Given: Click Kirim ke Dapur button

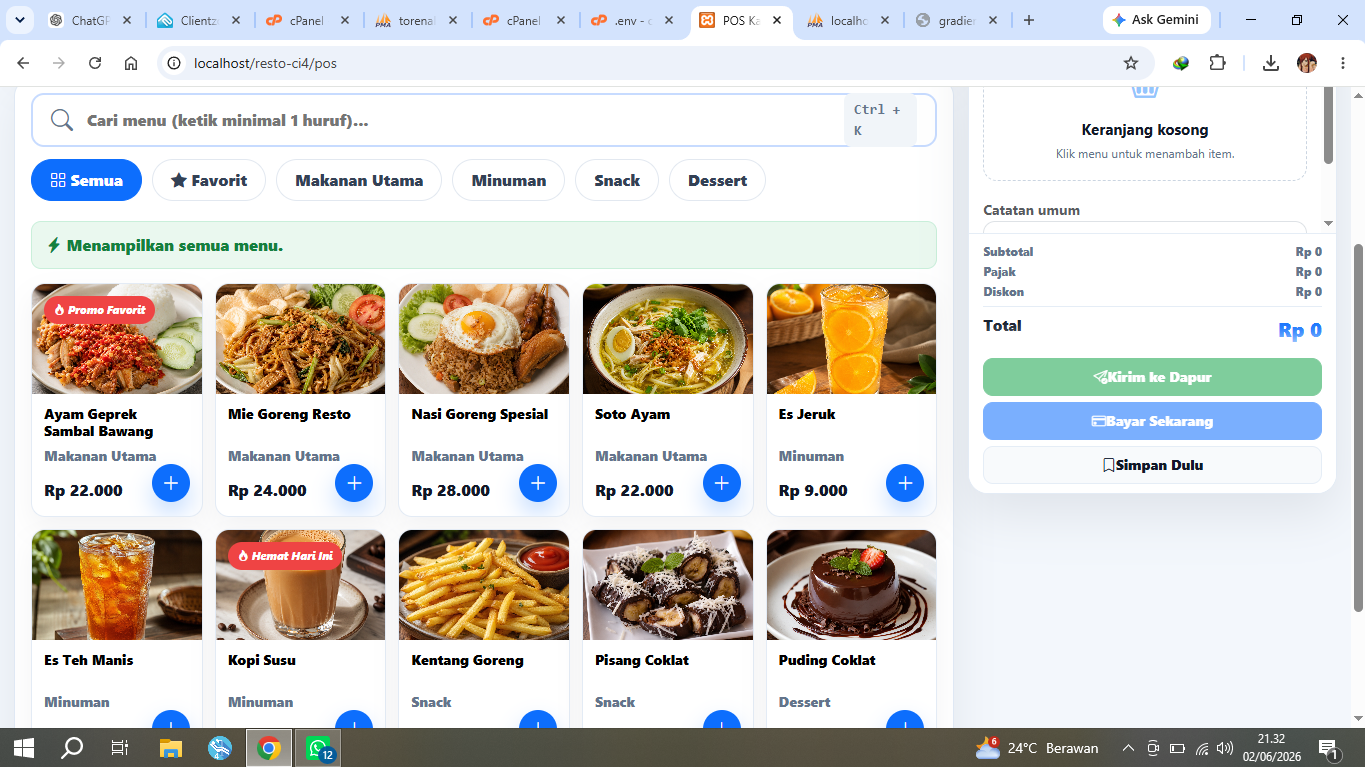Looking at the screenshot, I should tap(1152, 377).
